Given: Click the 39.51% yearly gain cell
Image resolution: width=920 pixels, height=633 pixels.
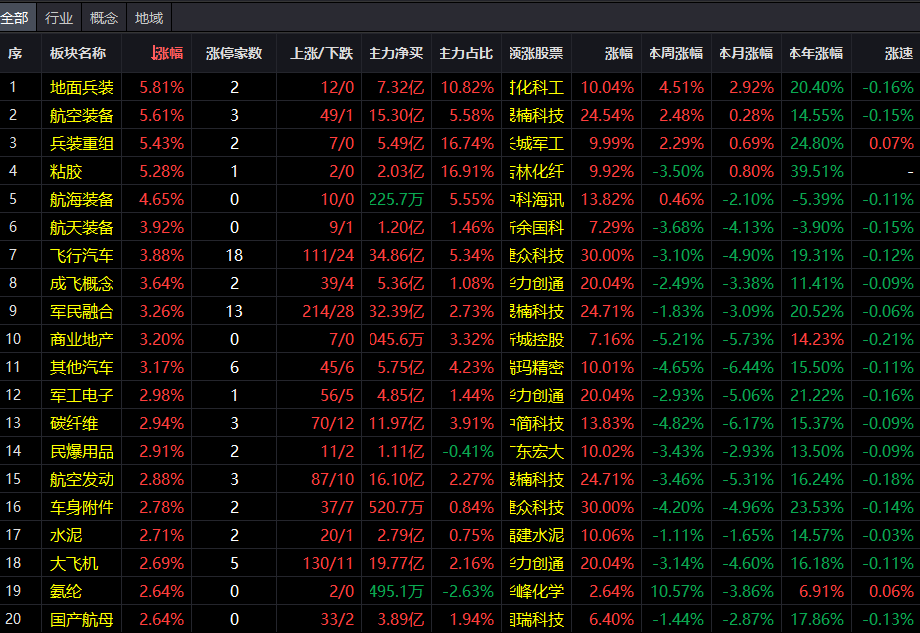Looking at the screenshot, I should coord(817,172).
